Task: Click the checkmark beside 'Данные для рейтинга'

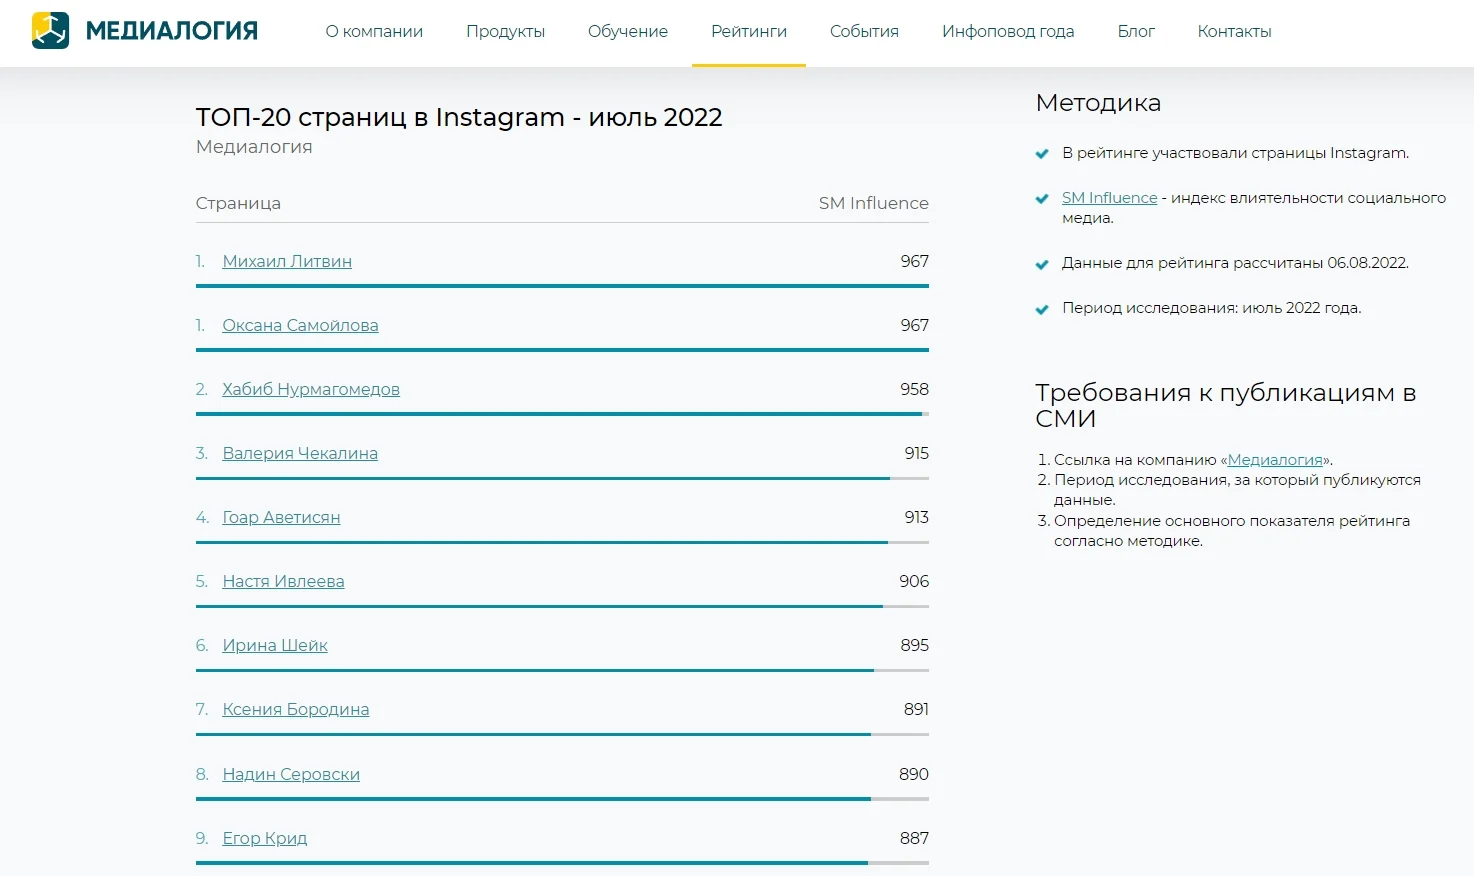Action: tap(1042, 264)
